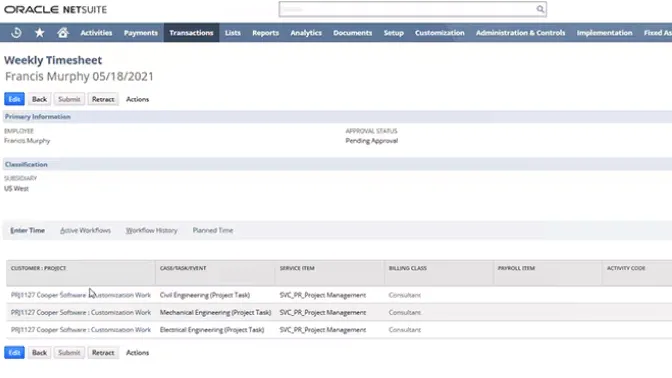672x378 pixels.
Task: Open the Reports menu
Action: (265, 33)
